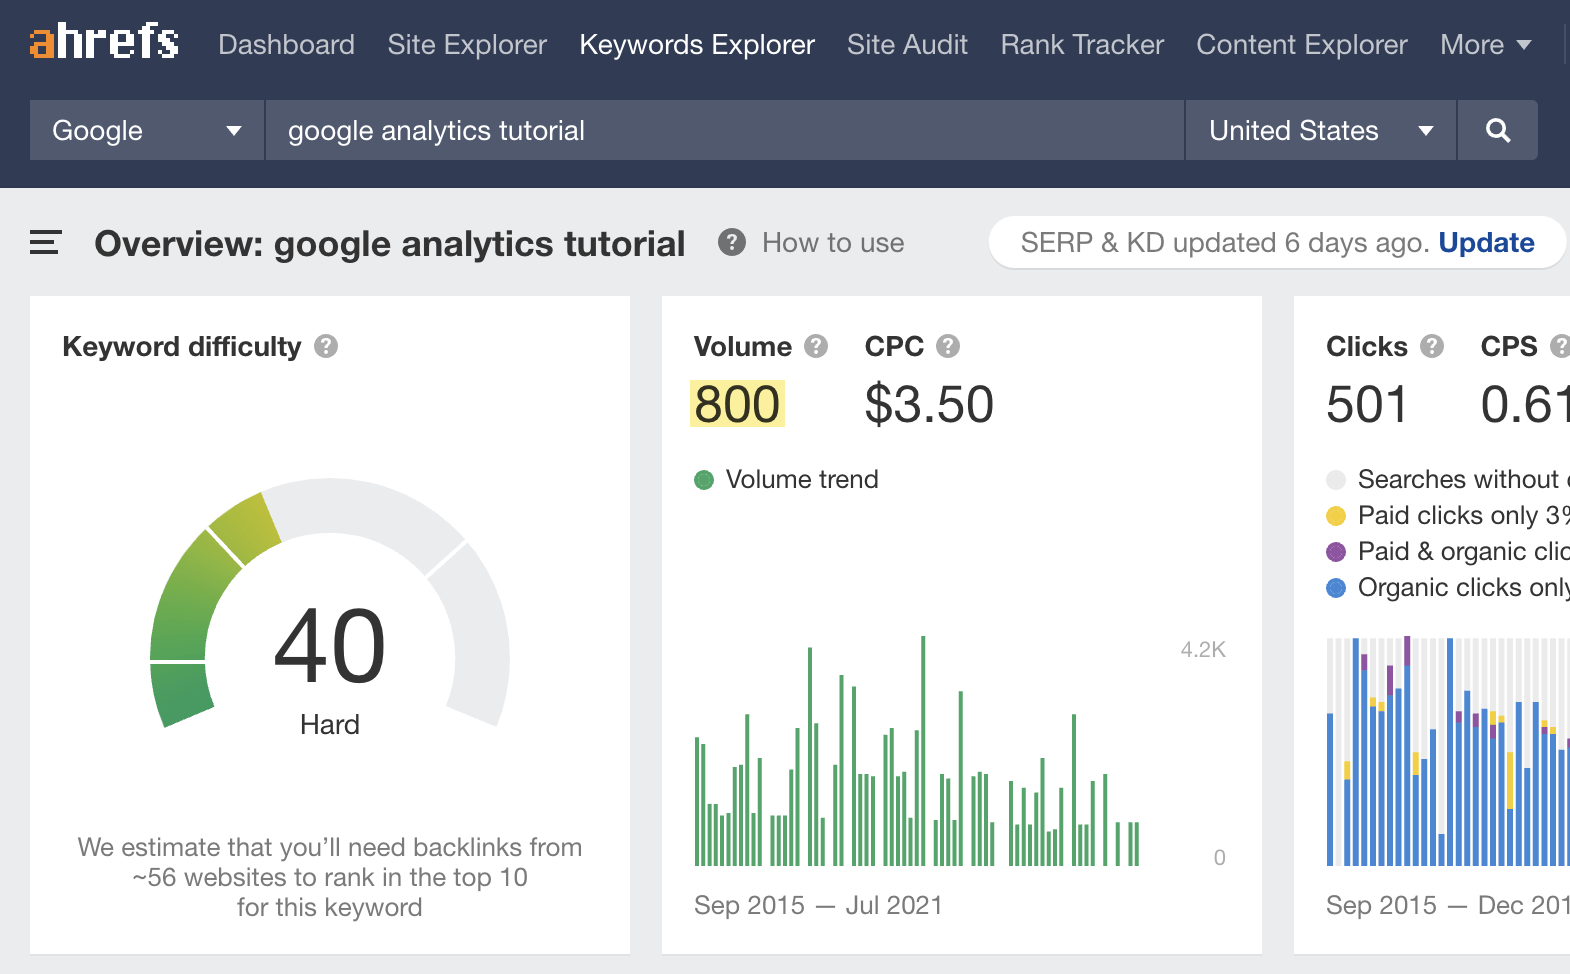Click the Sep 2015 — Jul 2021 date range
This screenshot has height=974, width=1570.
(x=818, y=905)
